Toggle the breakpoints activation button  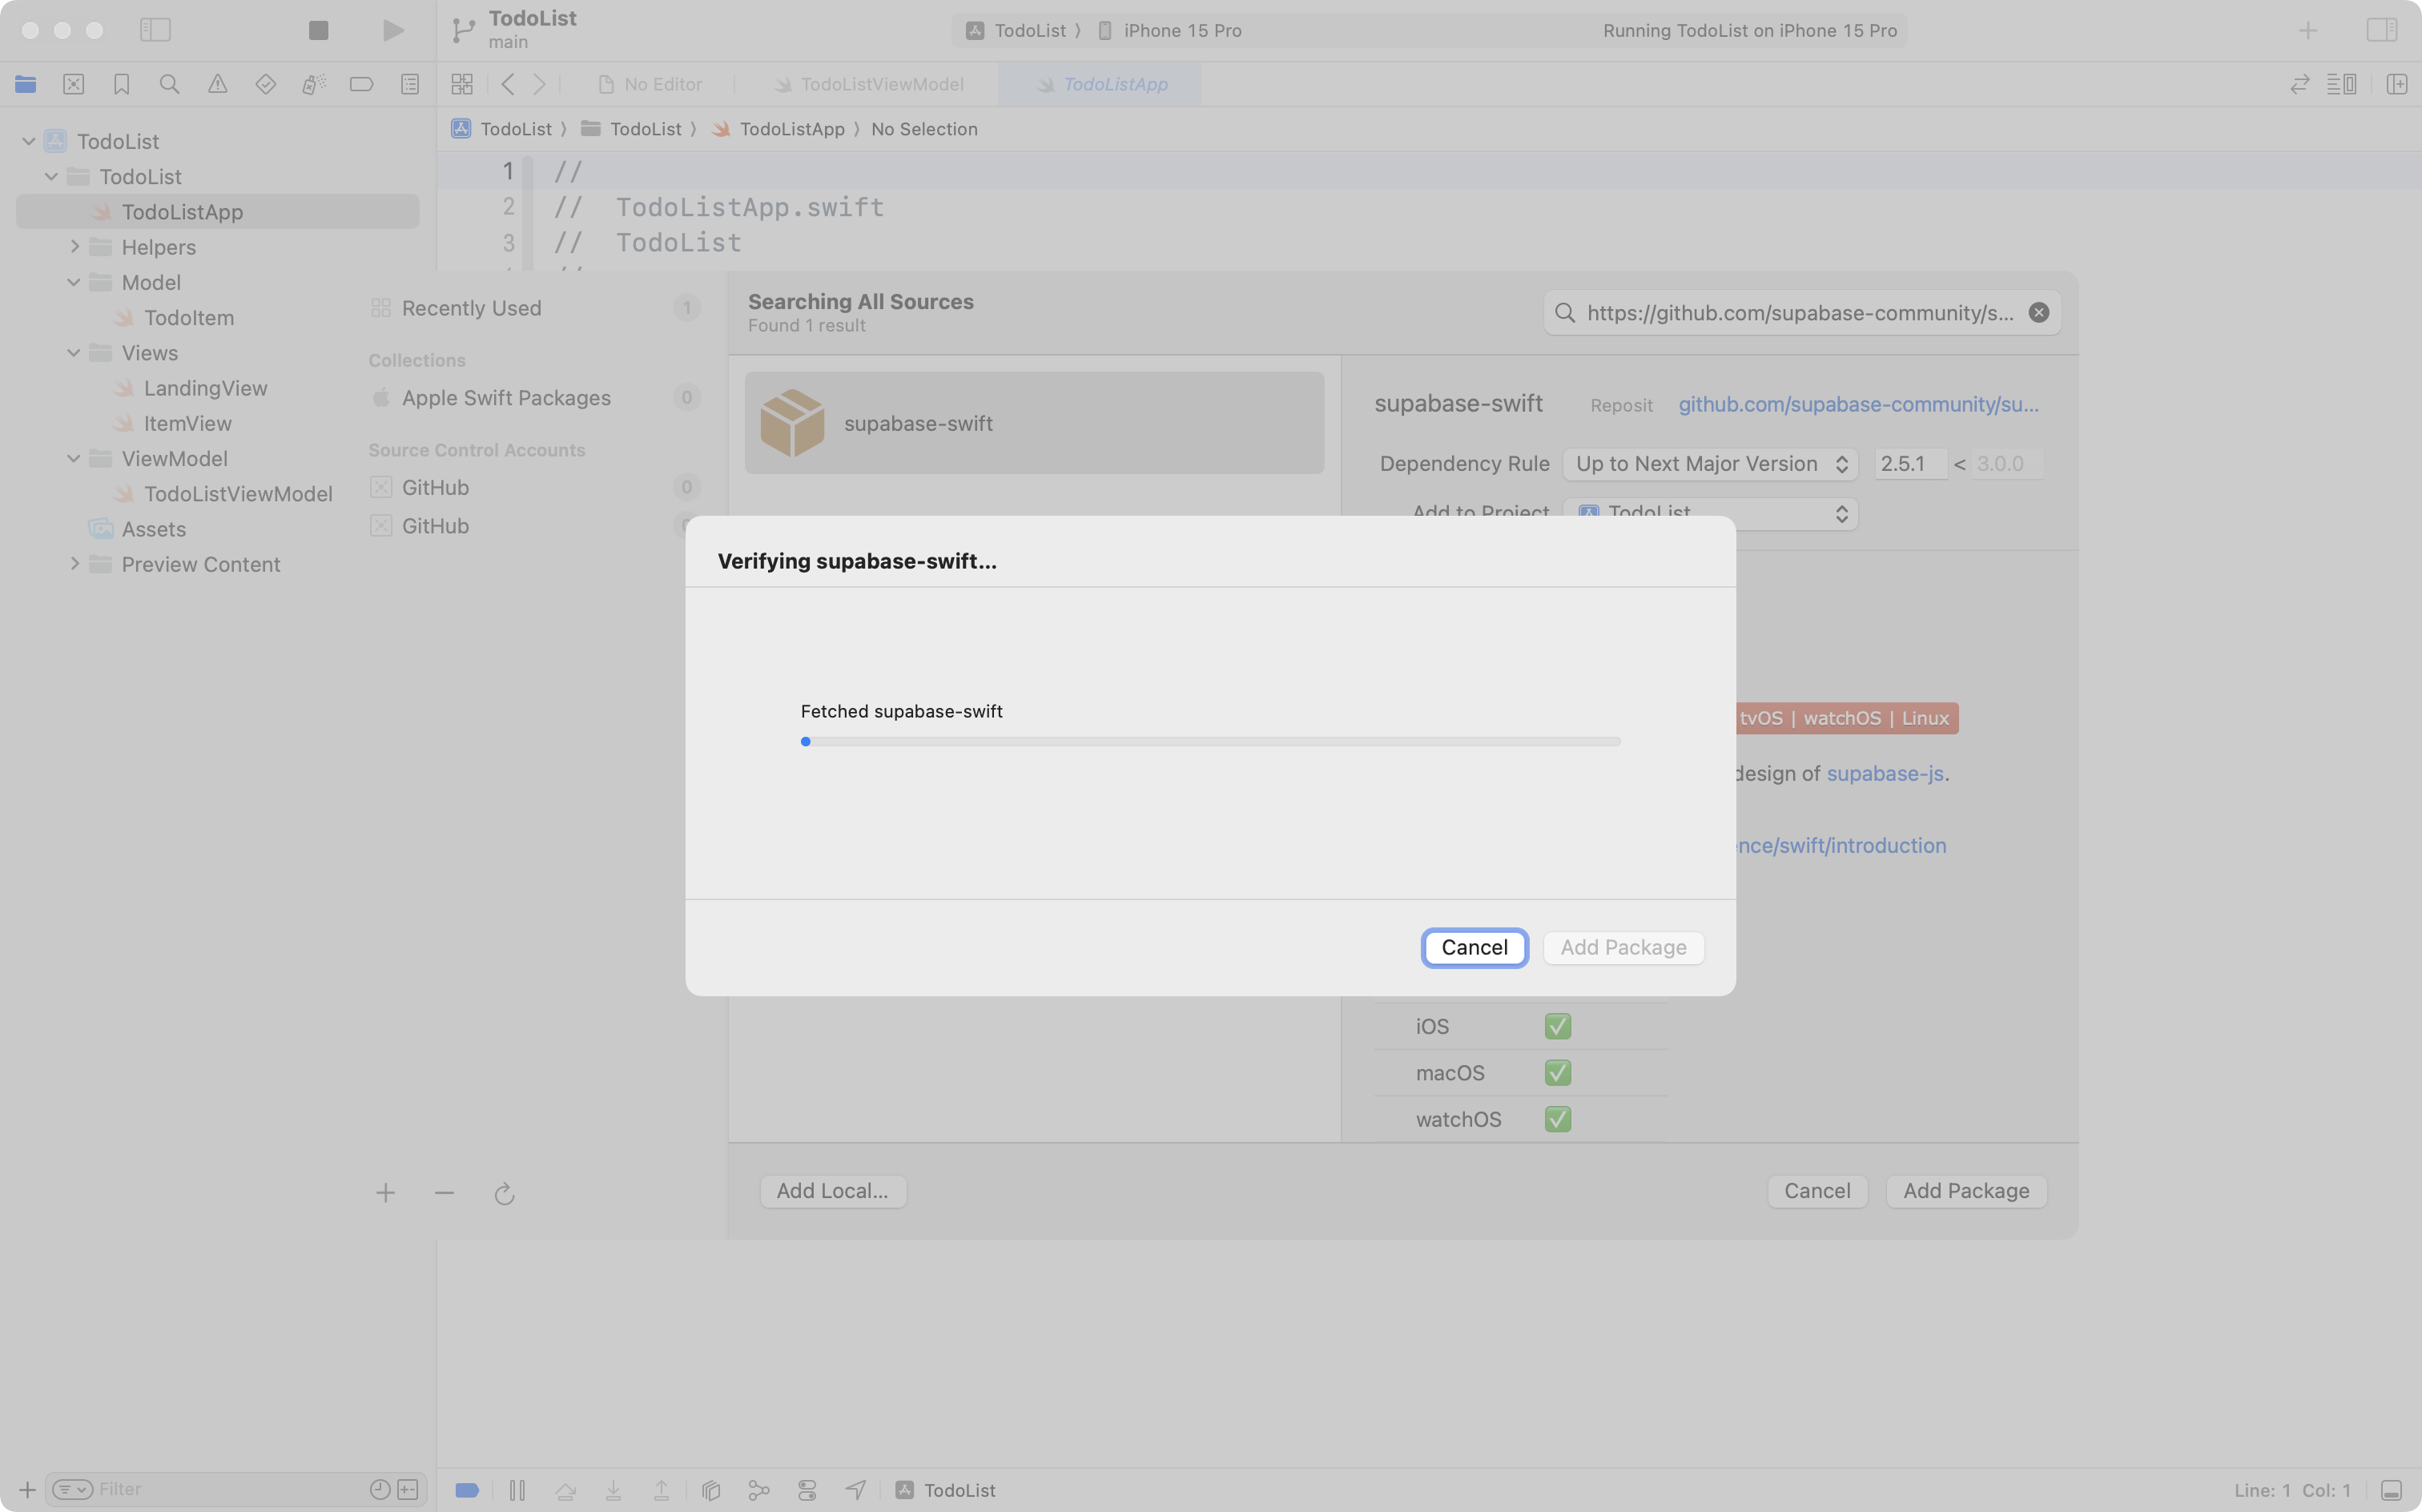[x=467, y=1490]
